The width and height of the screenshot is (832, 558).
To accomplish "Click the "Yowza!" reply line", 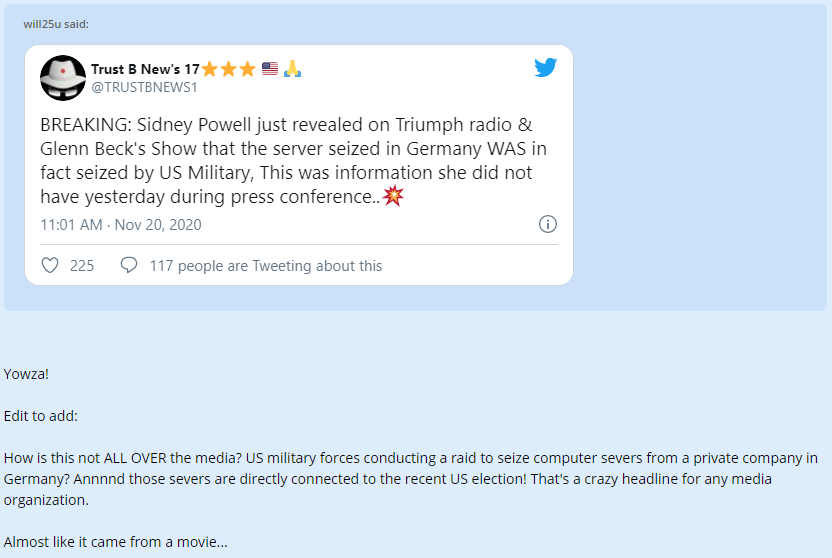I will 26,374.
